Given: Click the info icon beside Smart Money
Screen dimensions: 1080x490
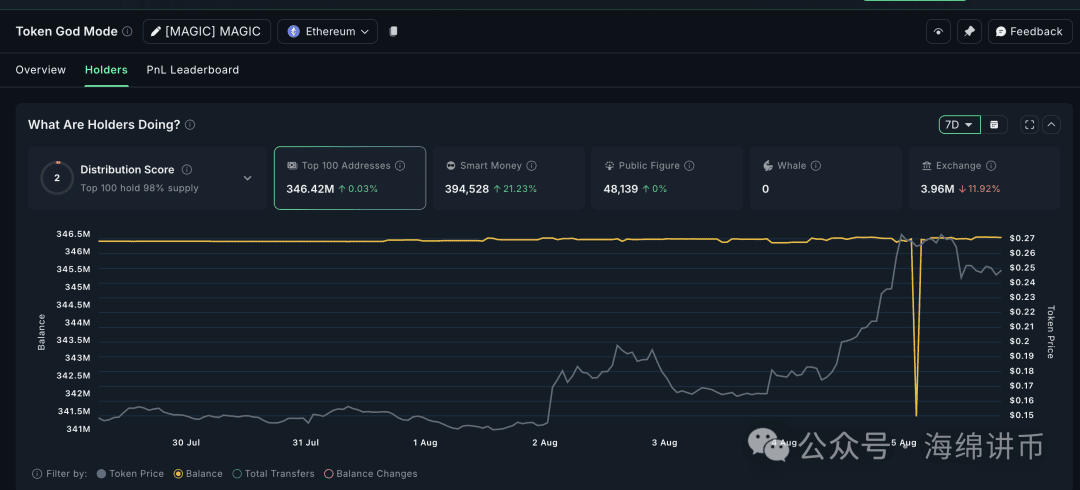Looking at the screenshot, I should tap(531, 166).
